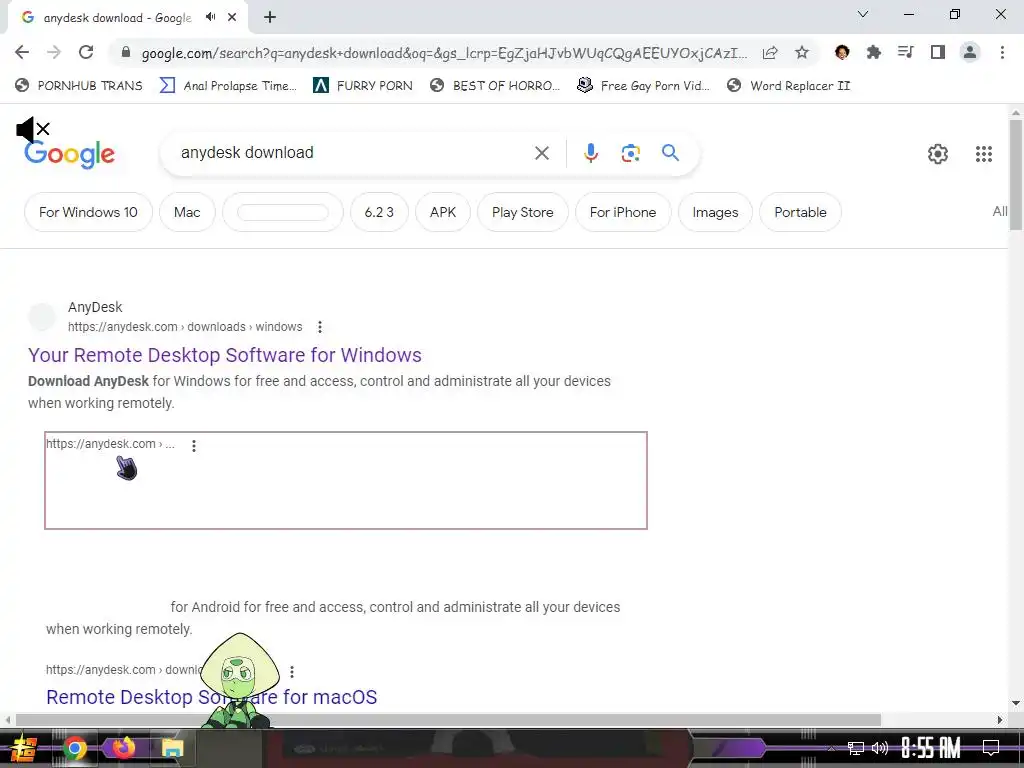Screen dimensions: 1024x768
Task: Share this page using the share icon
Action: (770, 53)
